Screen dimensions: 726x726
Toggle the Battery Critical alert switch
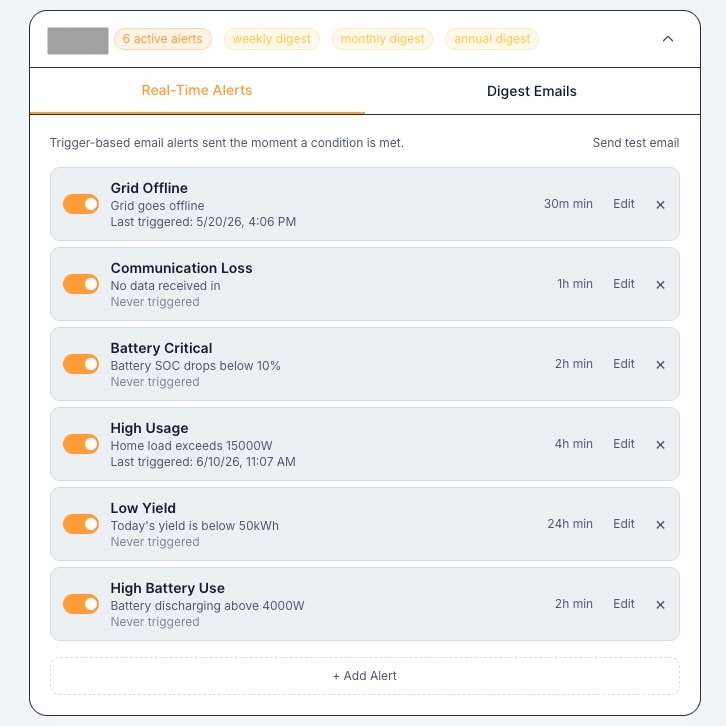click(81, 364)
